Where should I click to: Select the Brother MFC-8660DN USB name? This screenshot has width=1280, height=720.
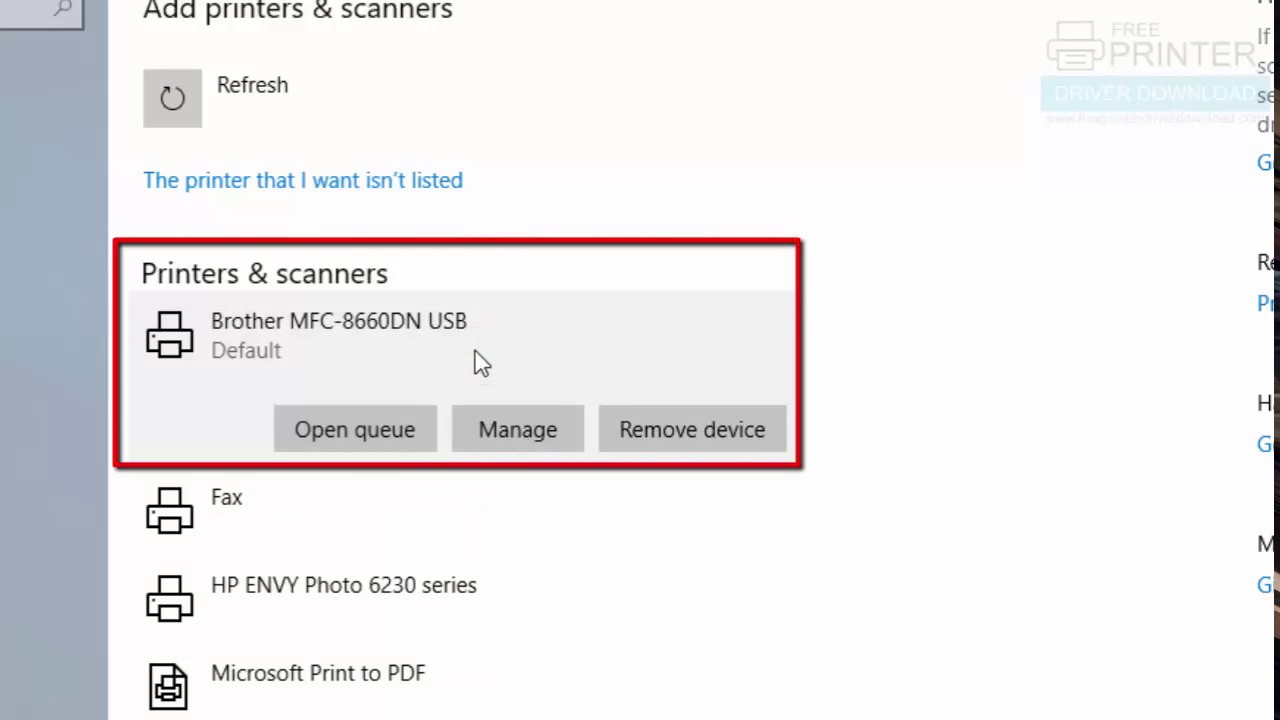(x=338, y=321)
